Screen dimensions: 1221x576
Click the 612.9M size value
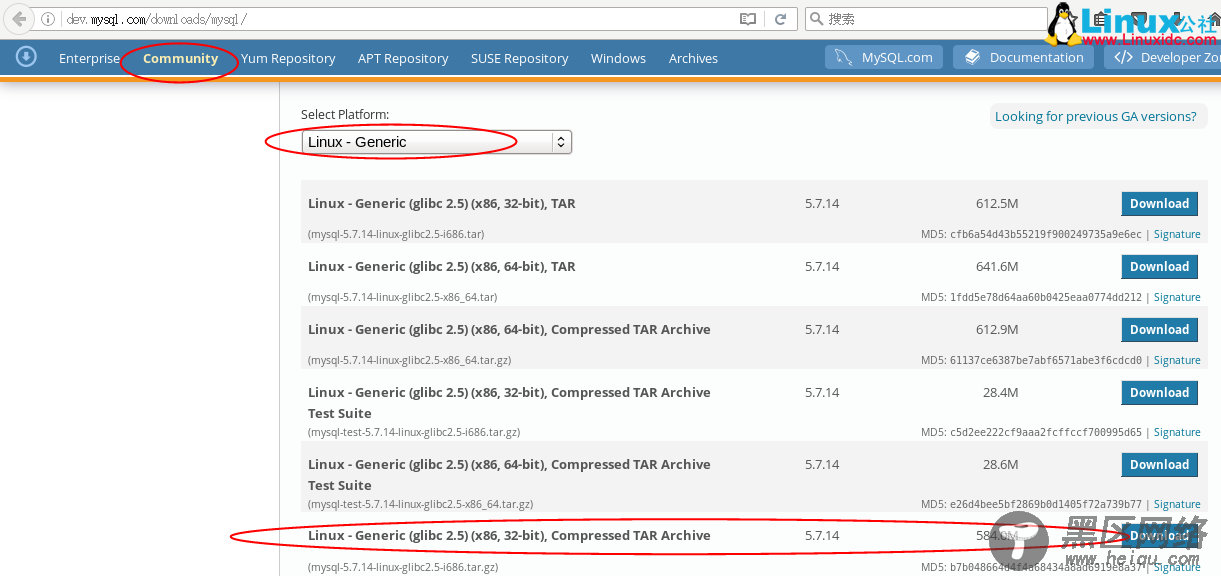coord(997,329)
